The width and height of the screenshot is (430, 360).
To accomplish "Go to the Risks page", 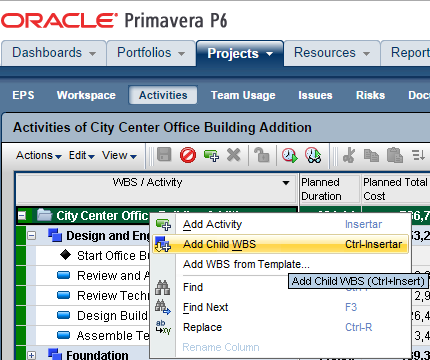I will pos(370,95).
